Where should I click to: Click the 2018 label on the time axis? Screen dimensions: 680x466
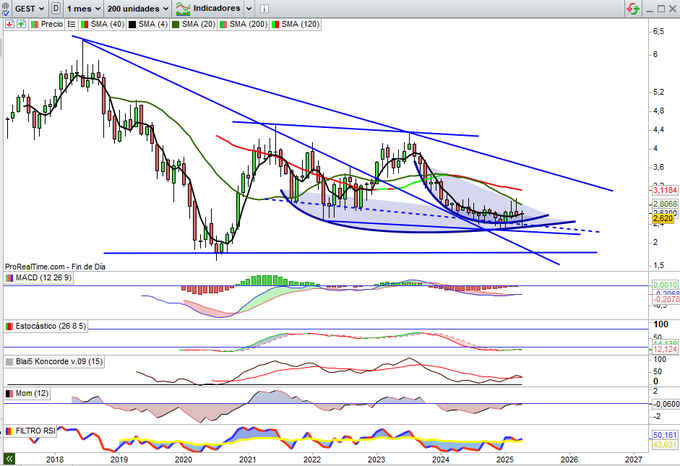pyautogui.click(x=55, y=459)
